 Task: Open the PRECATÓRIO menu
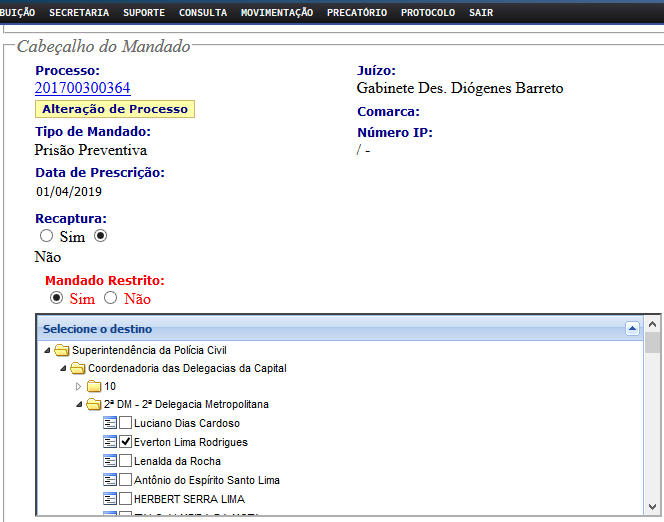[x=356, y=12]
